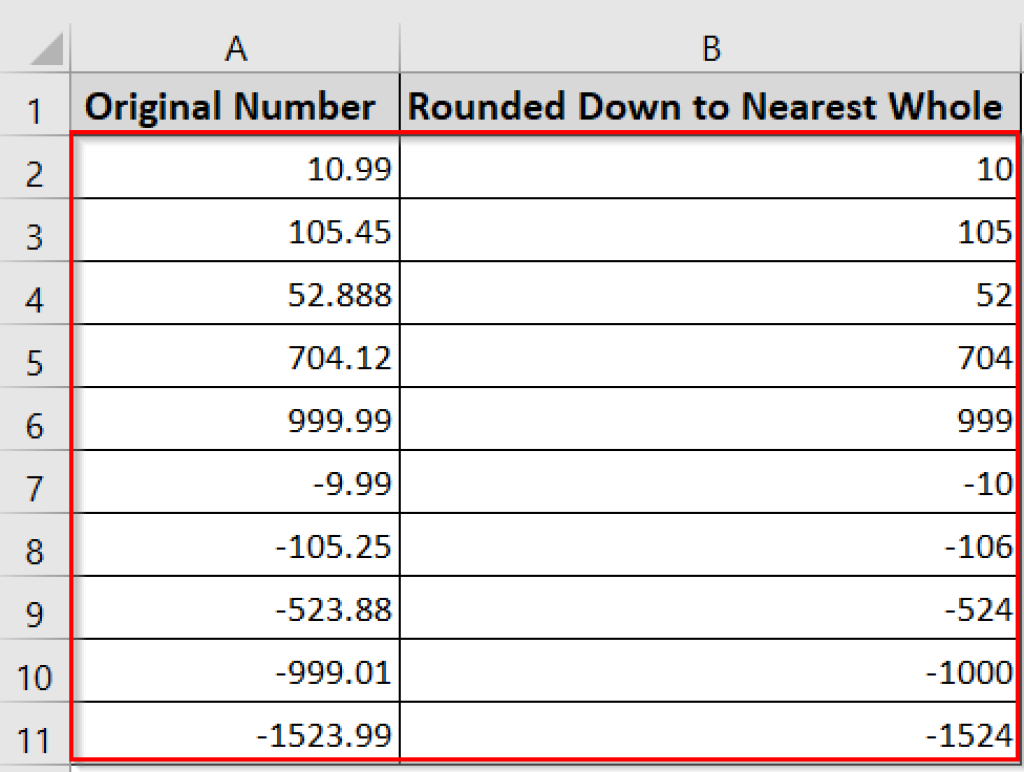Click the Rounded Down to Nearest Whole header cell
Image resolution: width=1024 pixels, height=772 pixels.
coord(711,105)
